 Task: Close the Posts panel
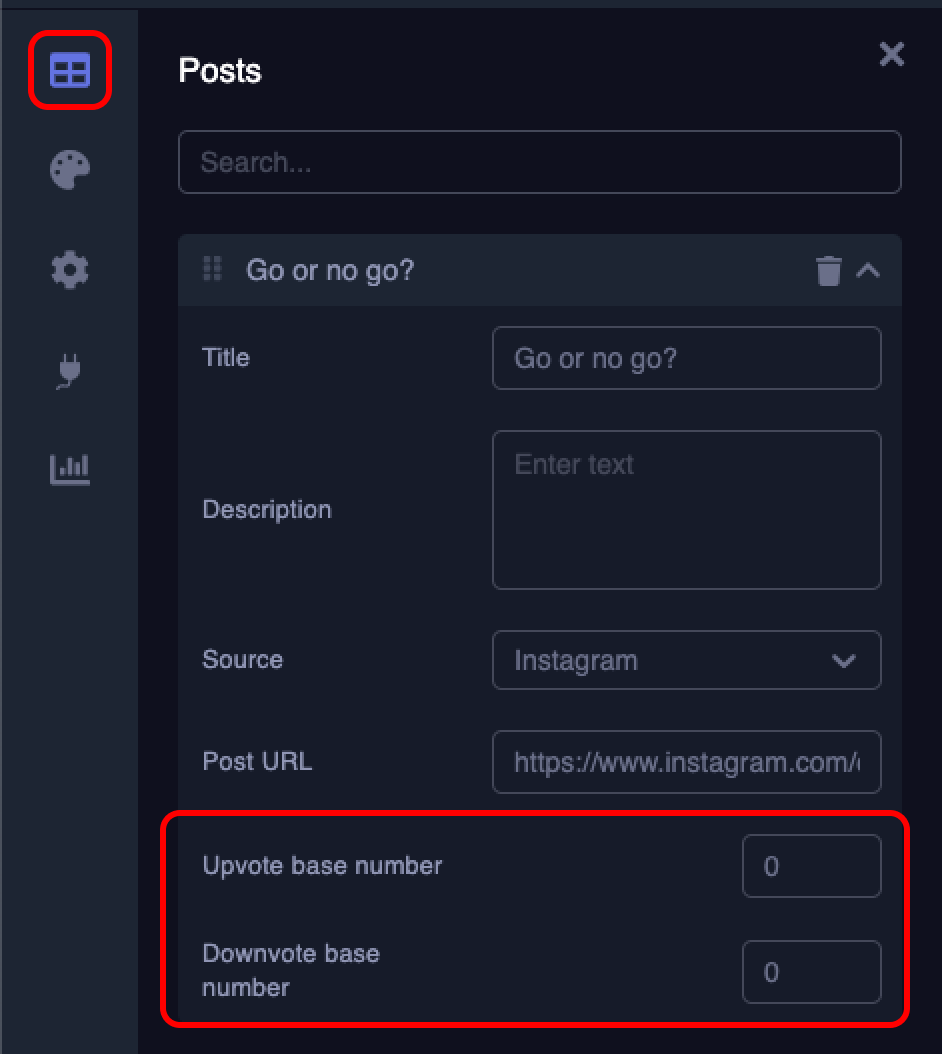891,54
